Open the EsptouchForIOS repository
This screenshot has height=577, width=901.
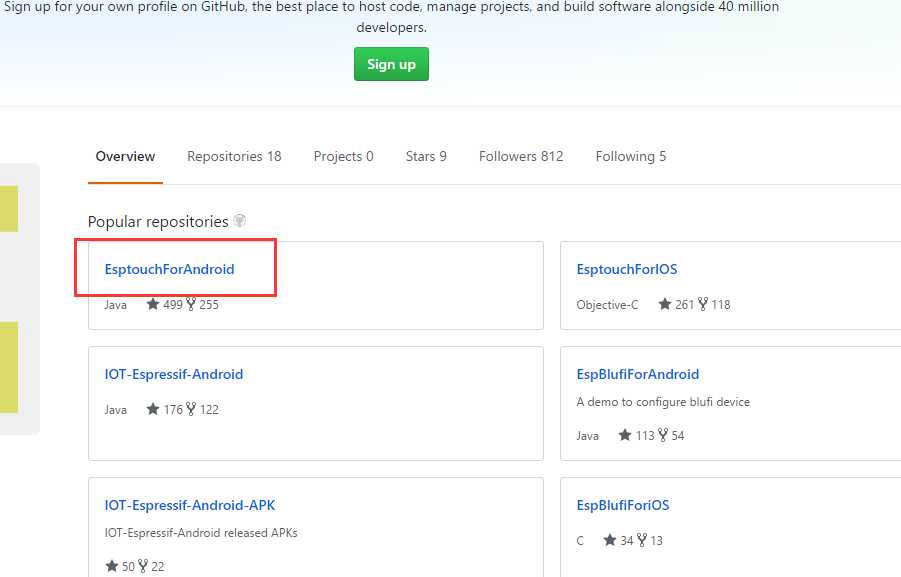tap(627, 269)
